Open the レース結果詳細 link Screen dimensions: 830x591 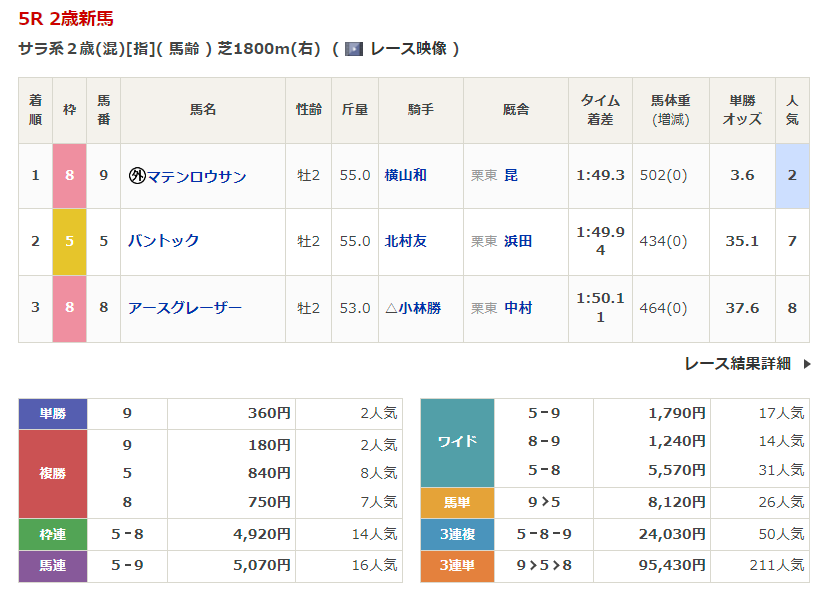[x=737, y=364]
